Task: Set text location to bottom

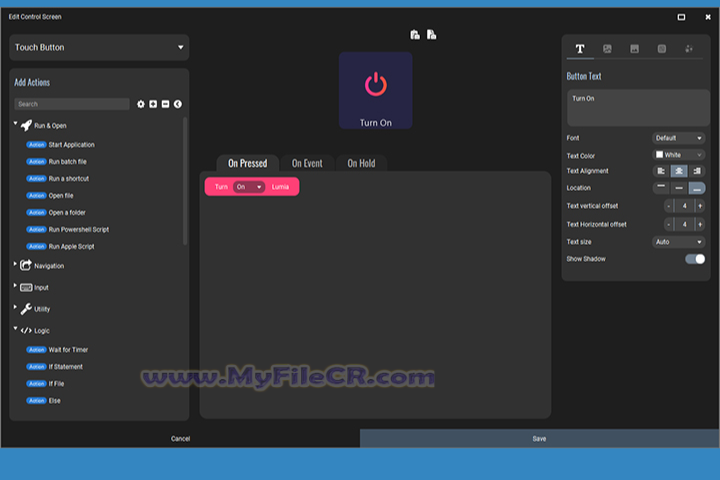Action: pyautogui.click(x=697, y=188)
